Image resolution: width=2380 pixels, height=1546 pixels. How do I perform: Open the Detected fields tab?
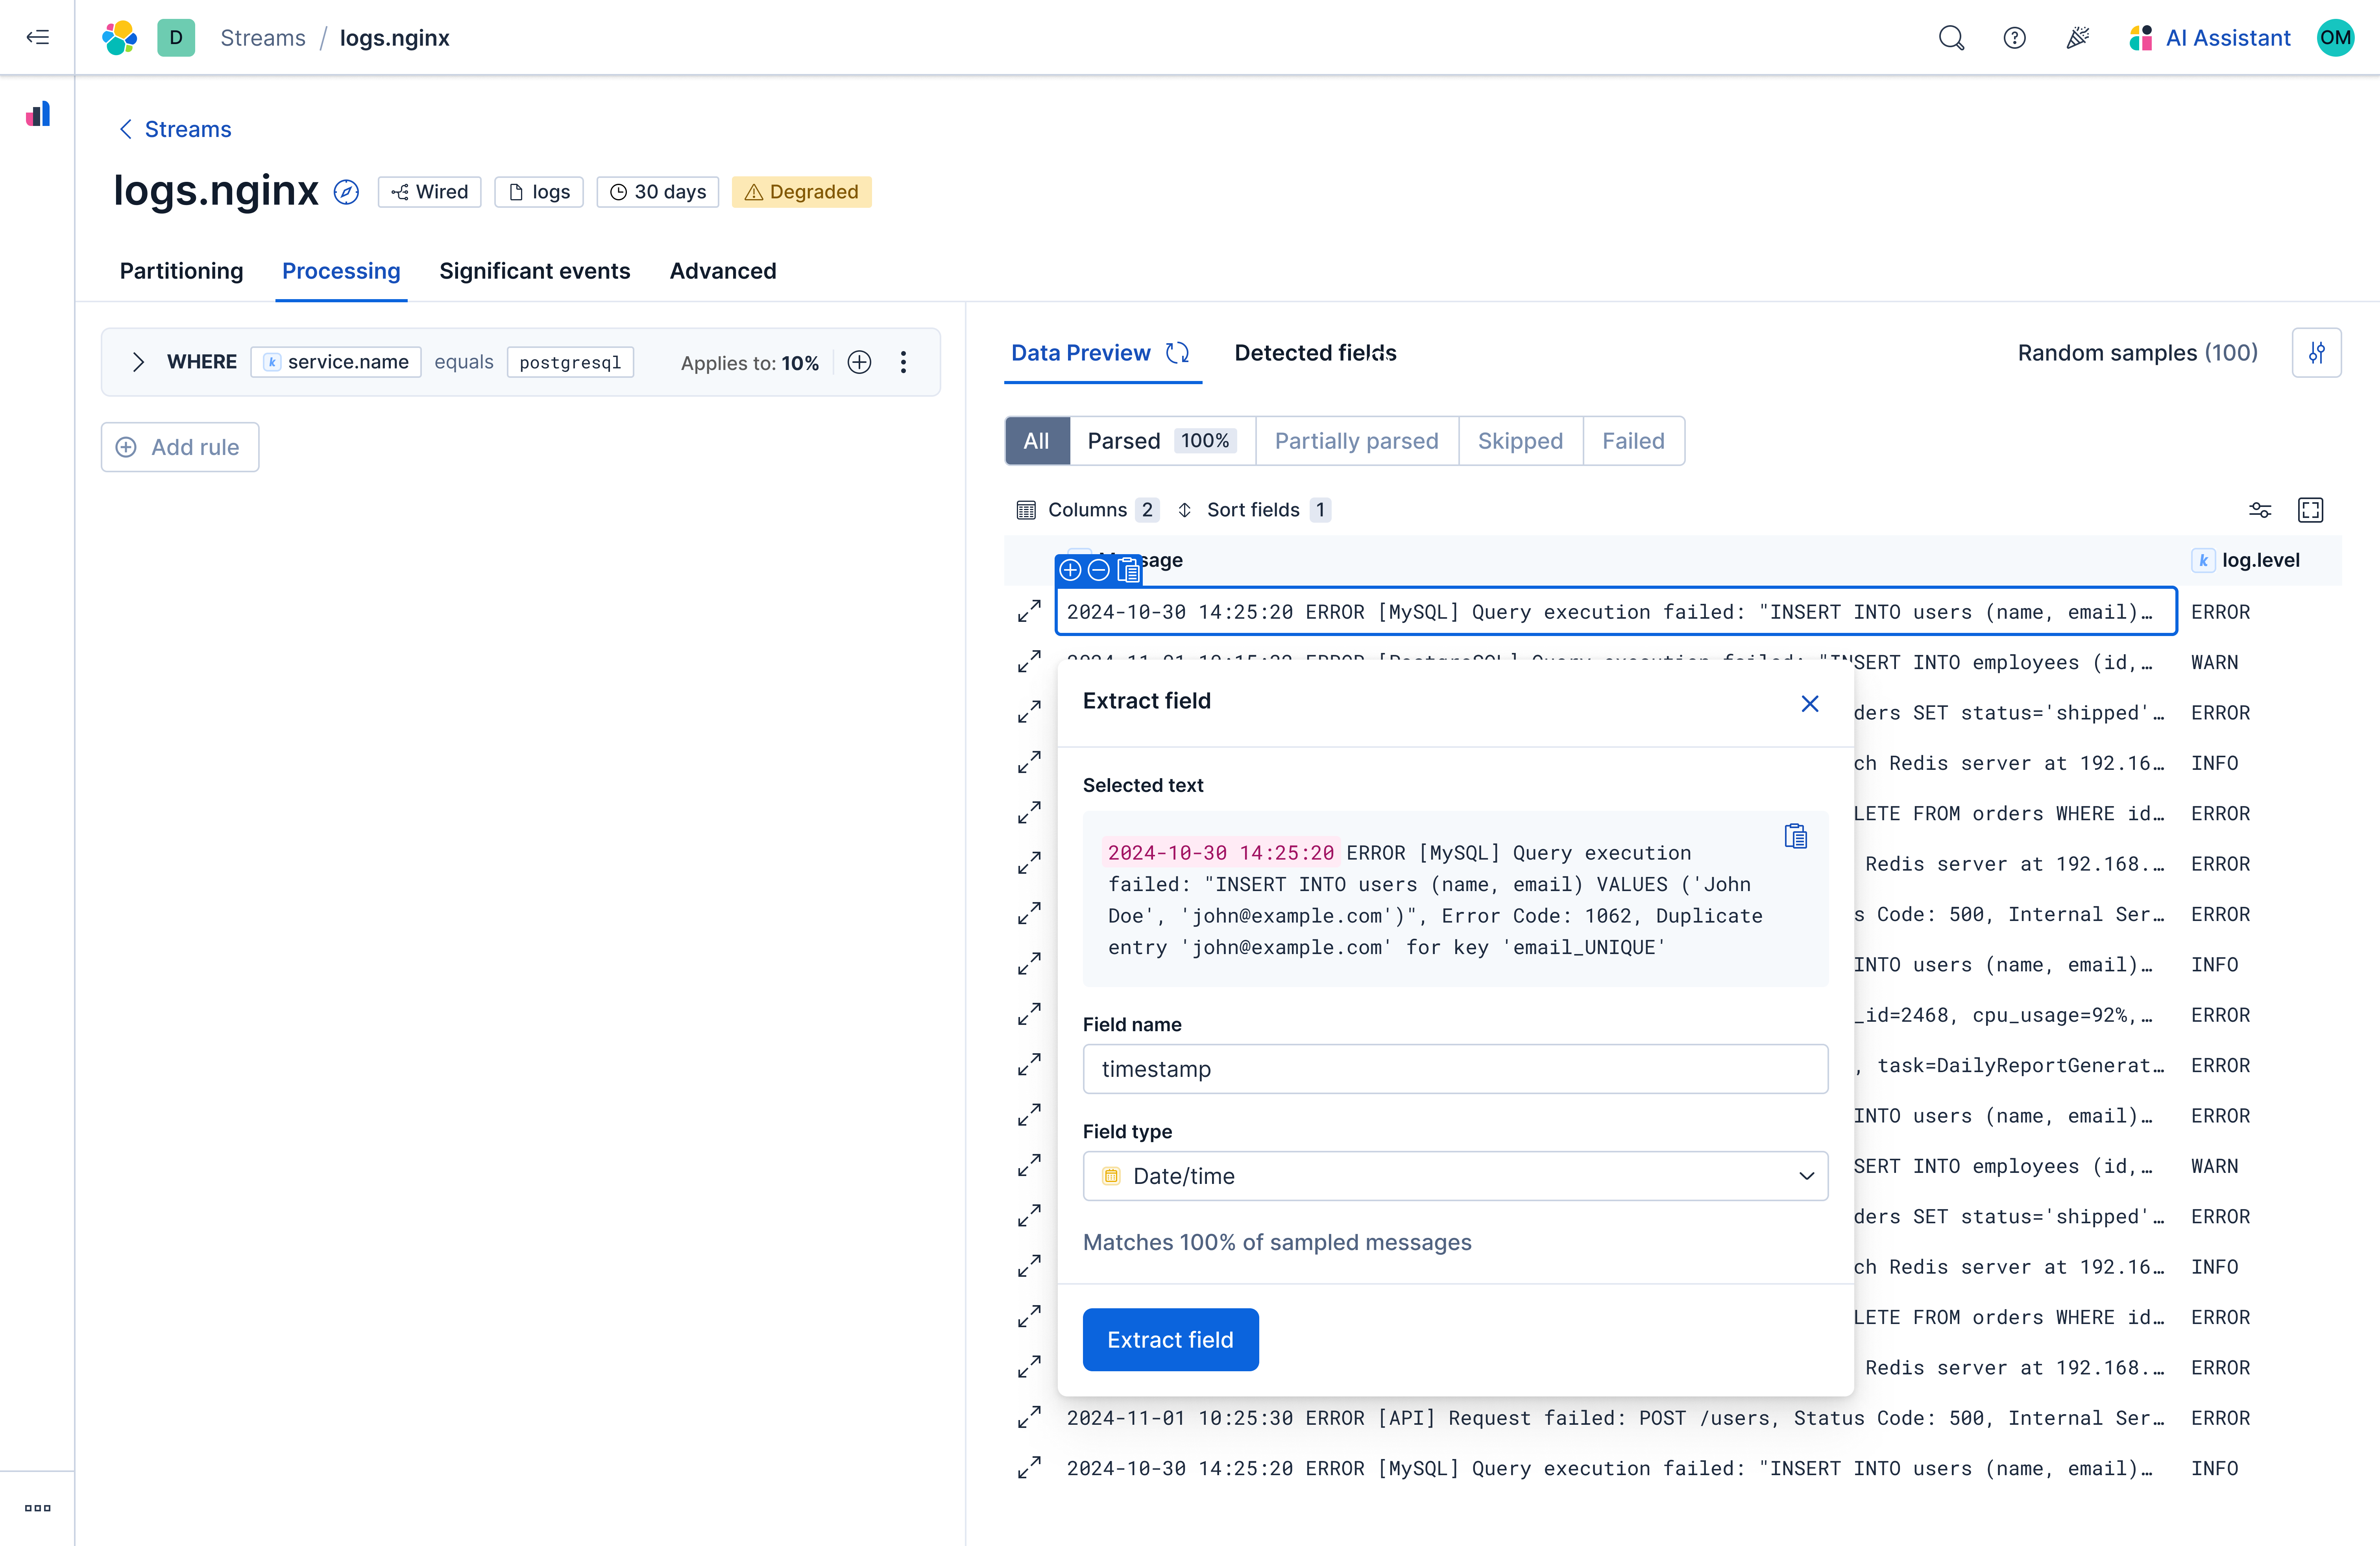tap(1315, 353)
